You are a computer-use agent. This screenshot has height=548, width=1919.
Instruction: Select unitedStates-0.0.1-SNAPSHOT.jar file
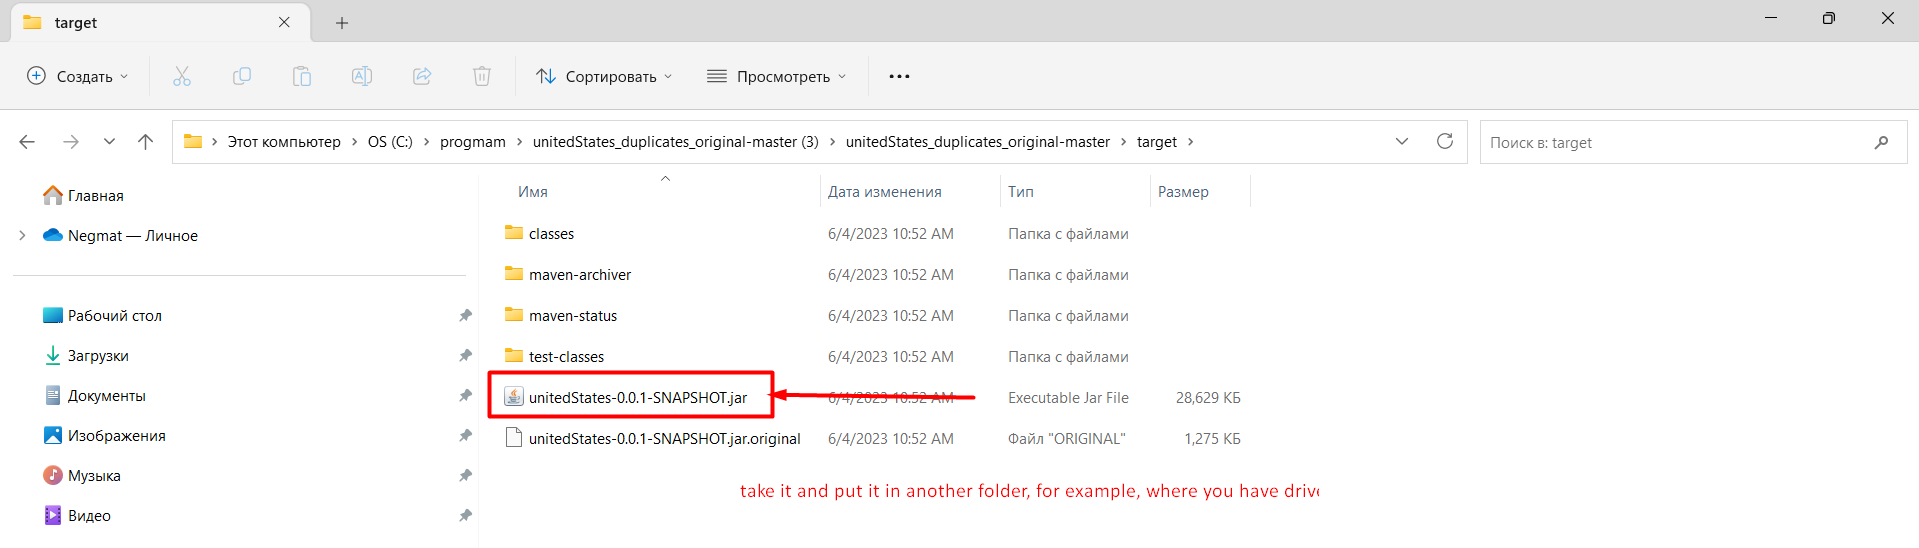637,398
